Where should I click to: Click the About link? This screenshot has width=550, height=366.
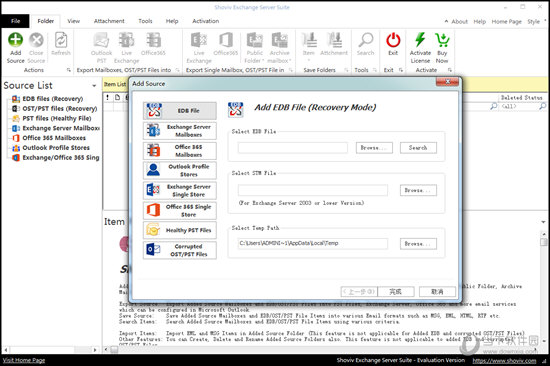tap(460, 21)
